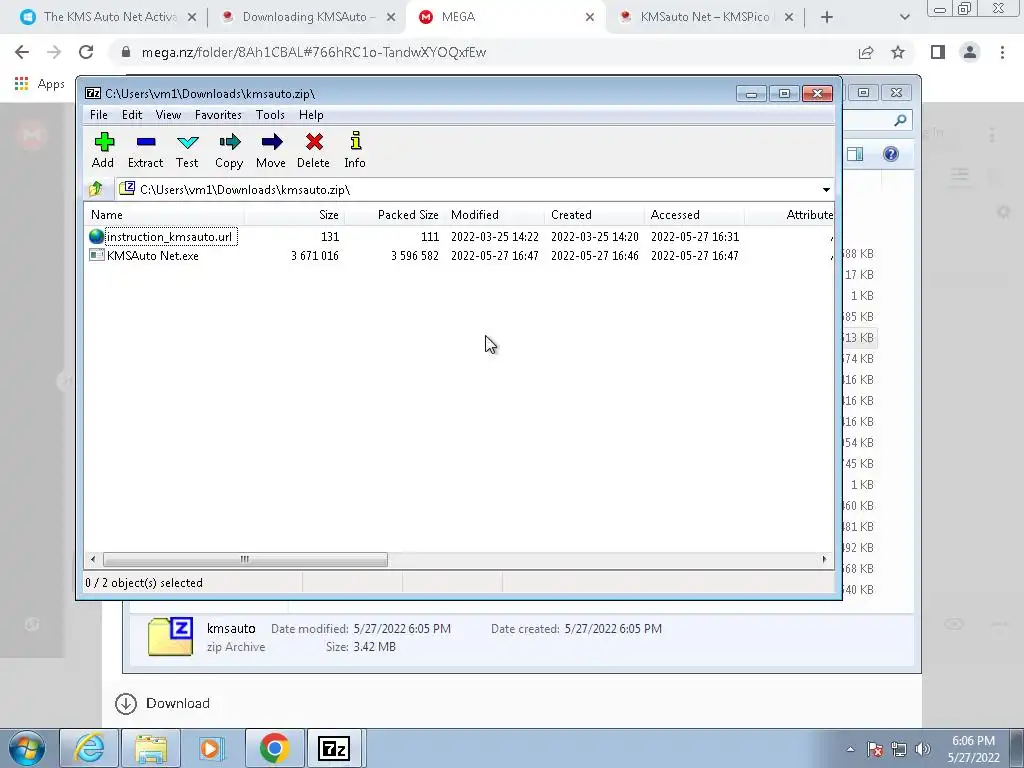Click the volume speaker tray icon
Image resolution: width=1024 pixels, height=768 pixels.
tap(923, 749)
